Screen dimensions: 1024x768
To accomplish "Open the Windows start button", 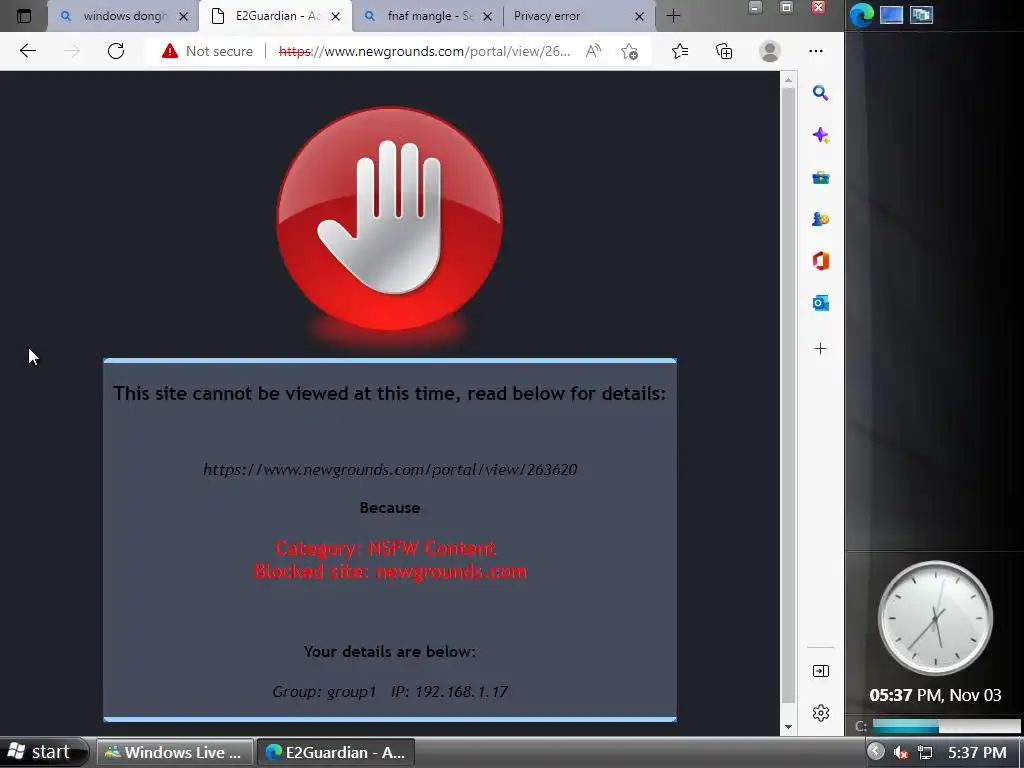I will click(43, 752).
